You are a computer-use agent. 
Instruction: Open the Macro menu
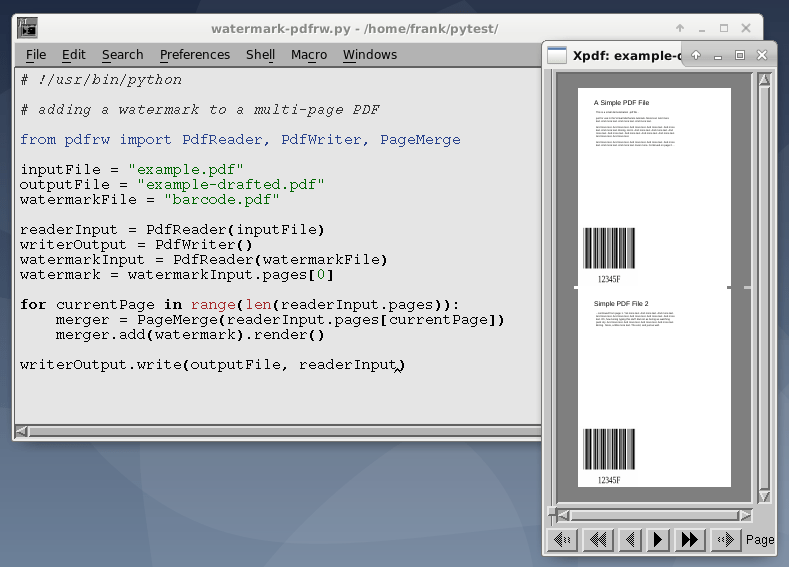309,54
